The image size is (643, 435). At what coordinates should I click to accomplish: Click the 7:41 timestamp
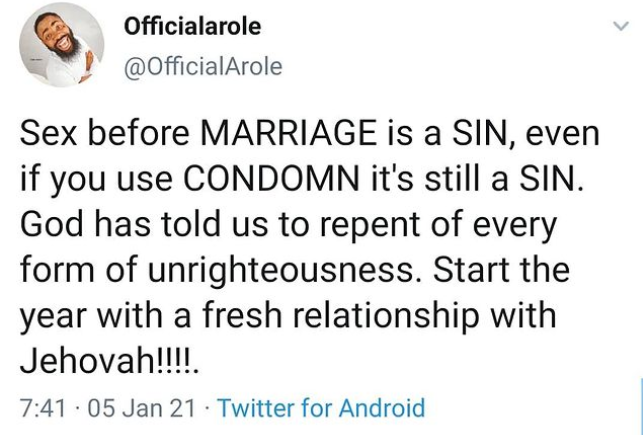pos(42,408)
